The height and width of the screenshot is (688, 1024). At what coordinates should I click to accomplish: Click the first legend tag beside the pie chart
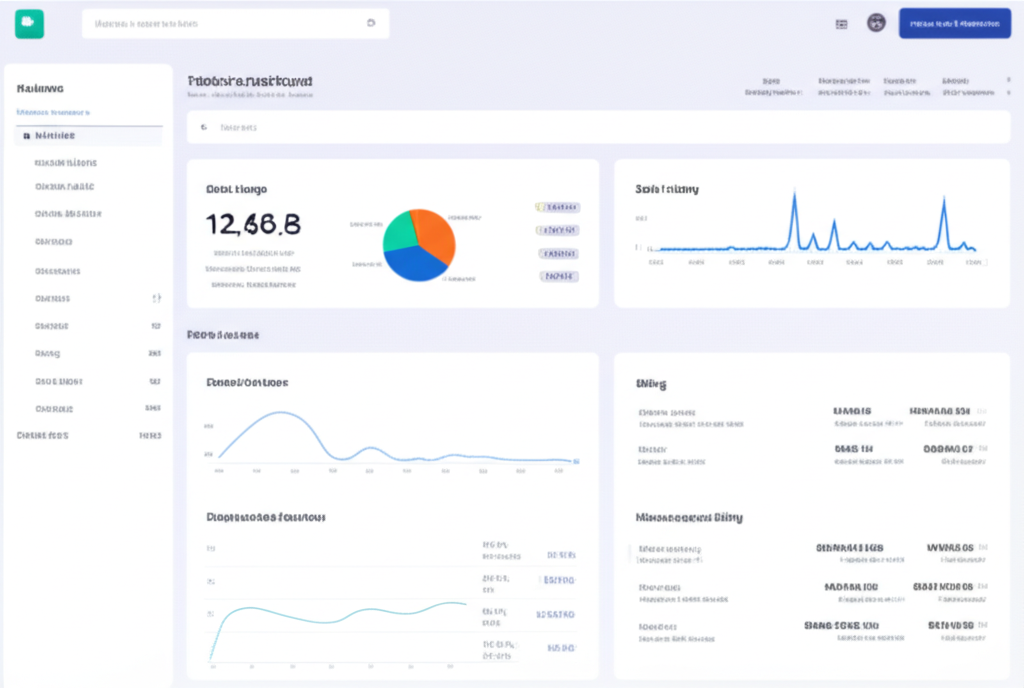559,207
